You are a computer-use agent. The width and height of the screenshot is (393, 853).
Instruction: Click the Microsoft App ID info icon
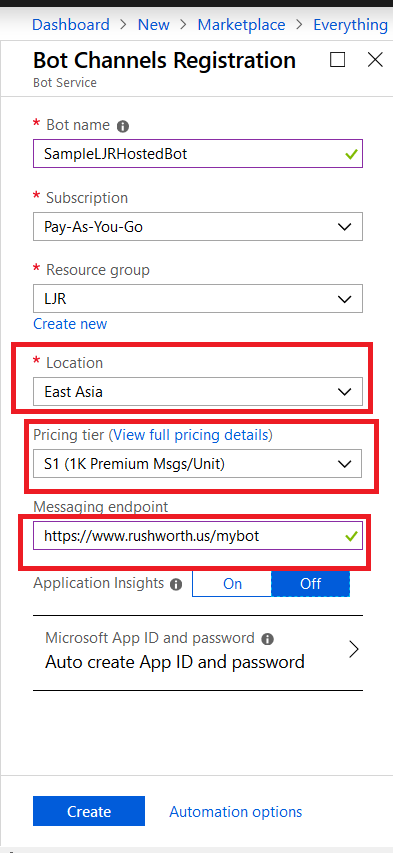[267, 639]
